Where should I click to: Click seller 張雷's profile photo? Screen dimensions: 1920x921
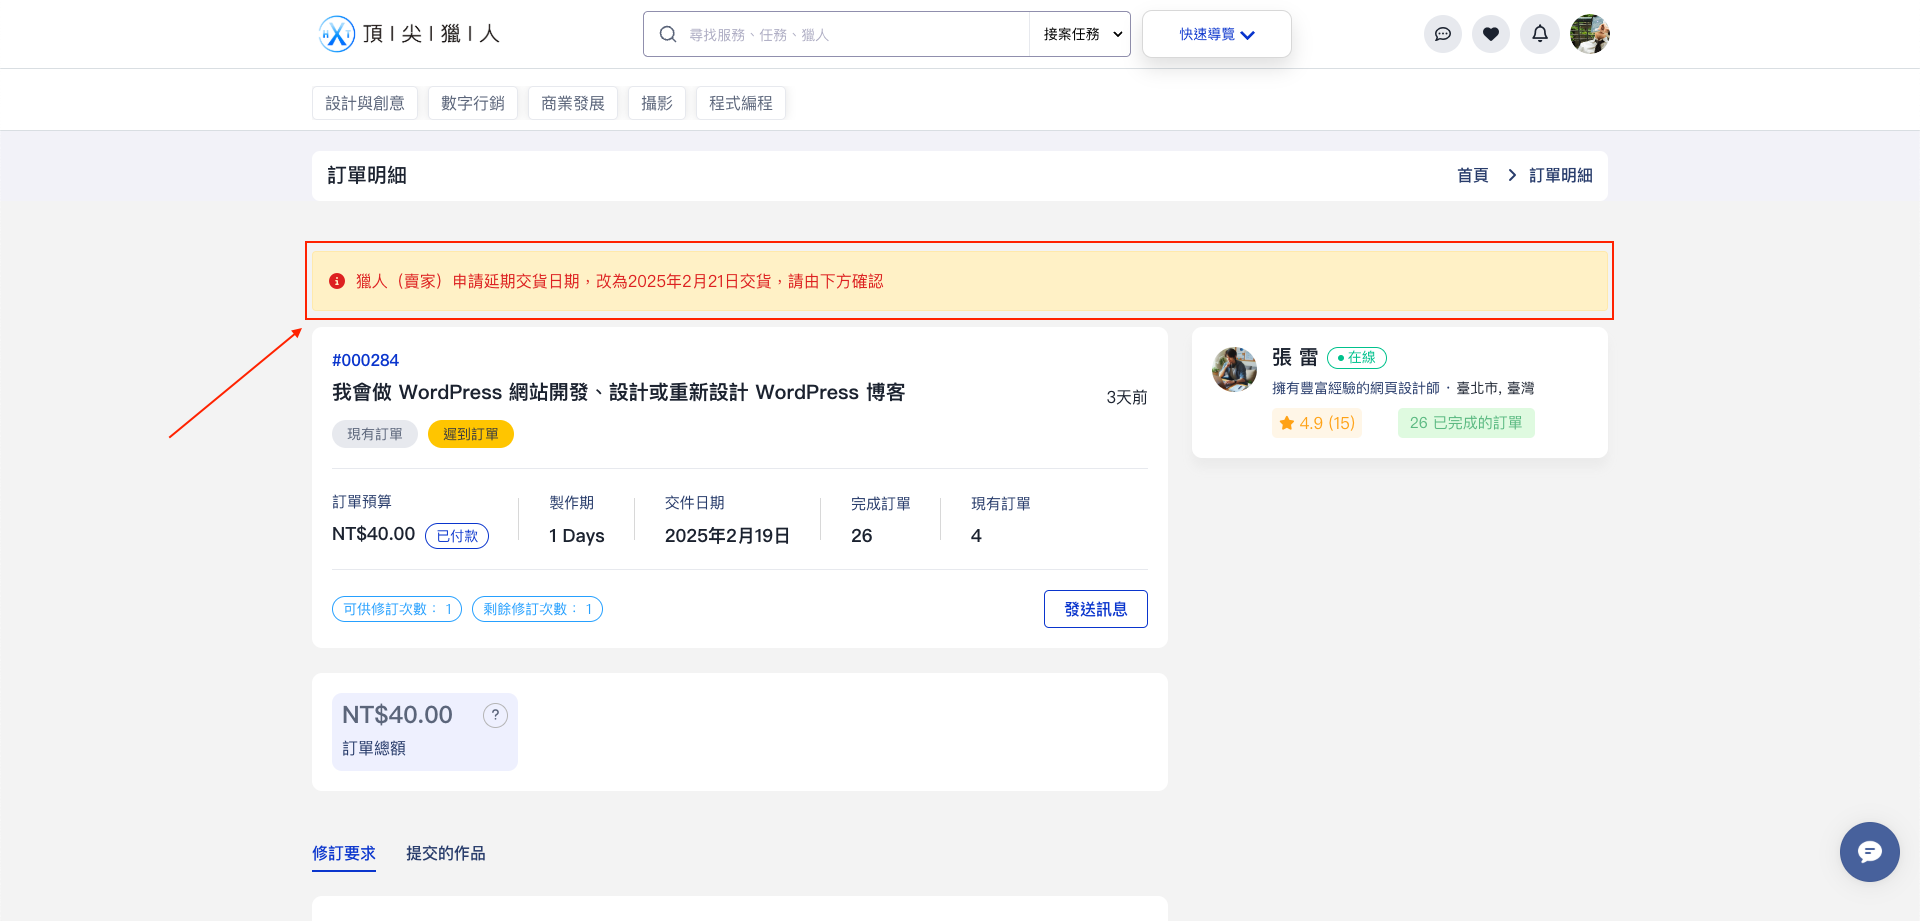(x=1234, y=369)
